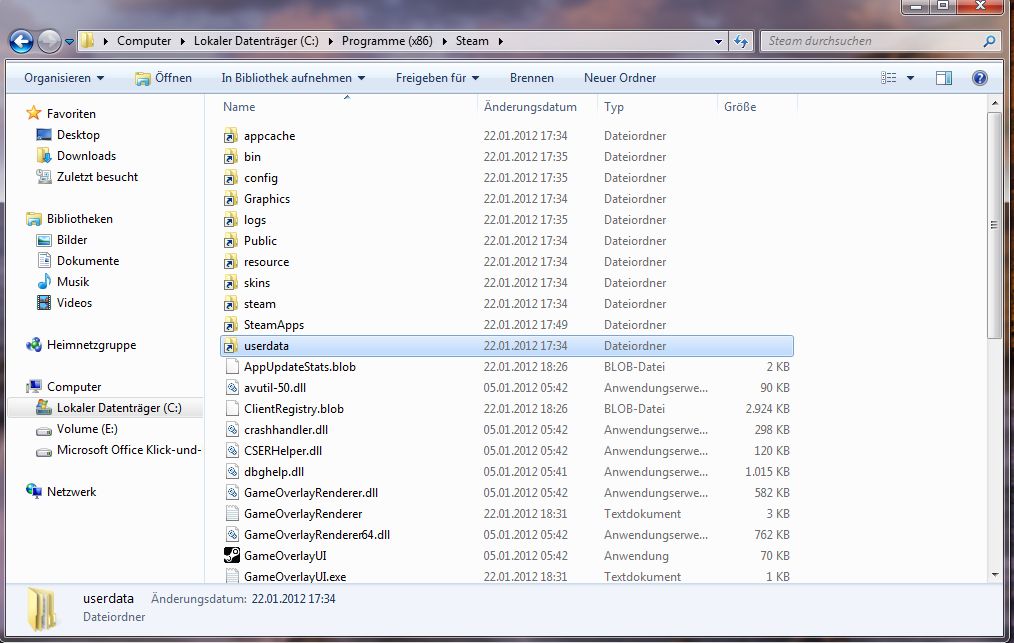The height and width of the screenshot is (643, 1014).
Task: Click the Öffnen toolbar button
Action: click(163, 78)
